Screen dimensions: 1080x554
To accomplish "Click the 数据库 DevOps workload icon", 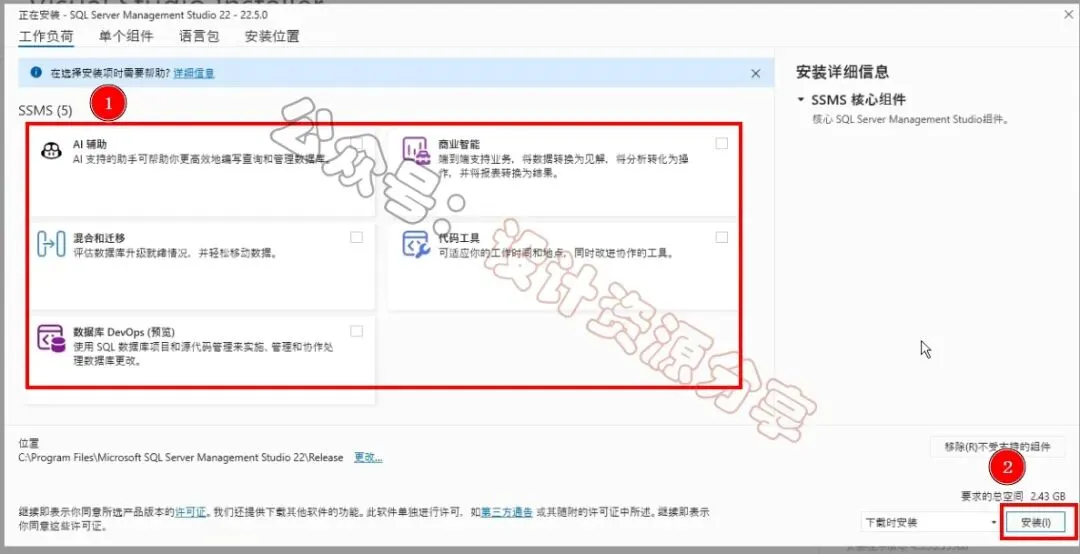I will (x=51, y=338).
